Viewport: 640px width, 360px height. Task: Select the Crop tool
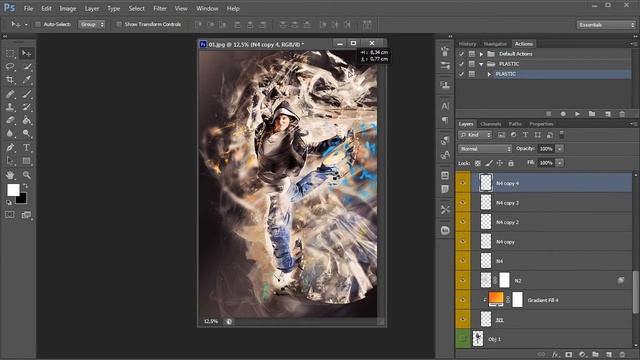[x=10, y=80]
